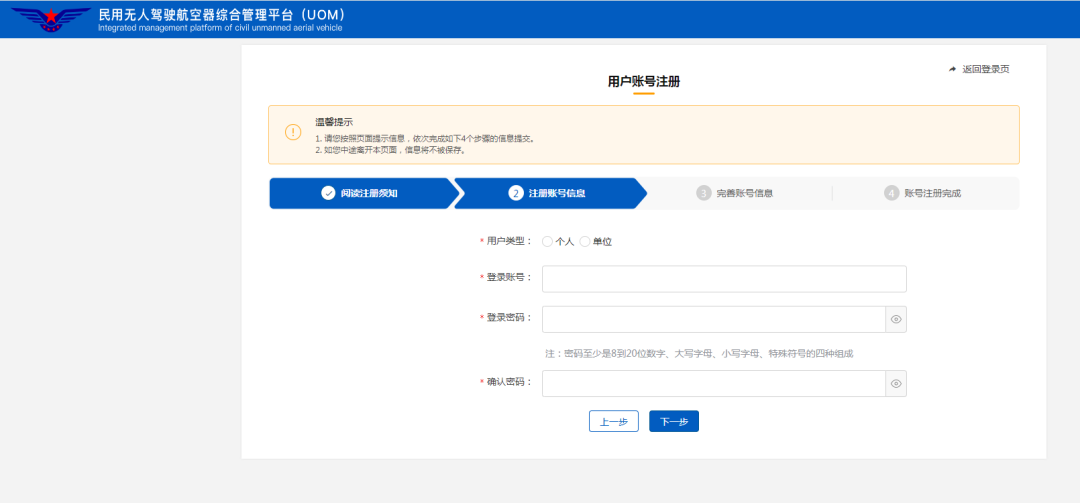Focus the 确认密码 input field
Viewport: 1080px width, 503px height.
pos(714,384)
